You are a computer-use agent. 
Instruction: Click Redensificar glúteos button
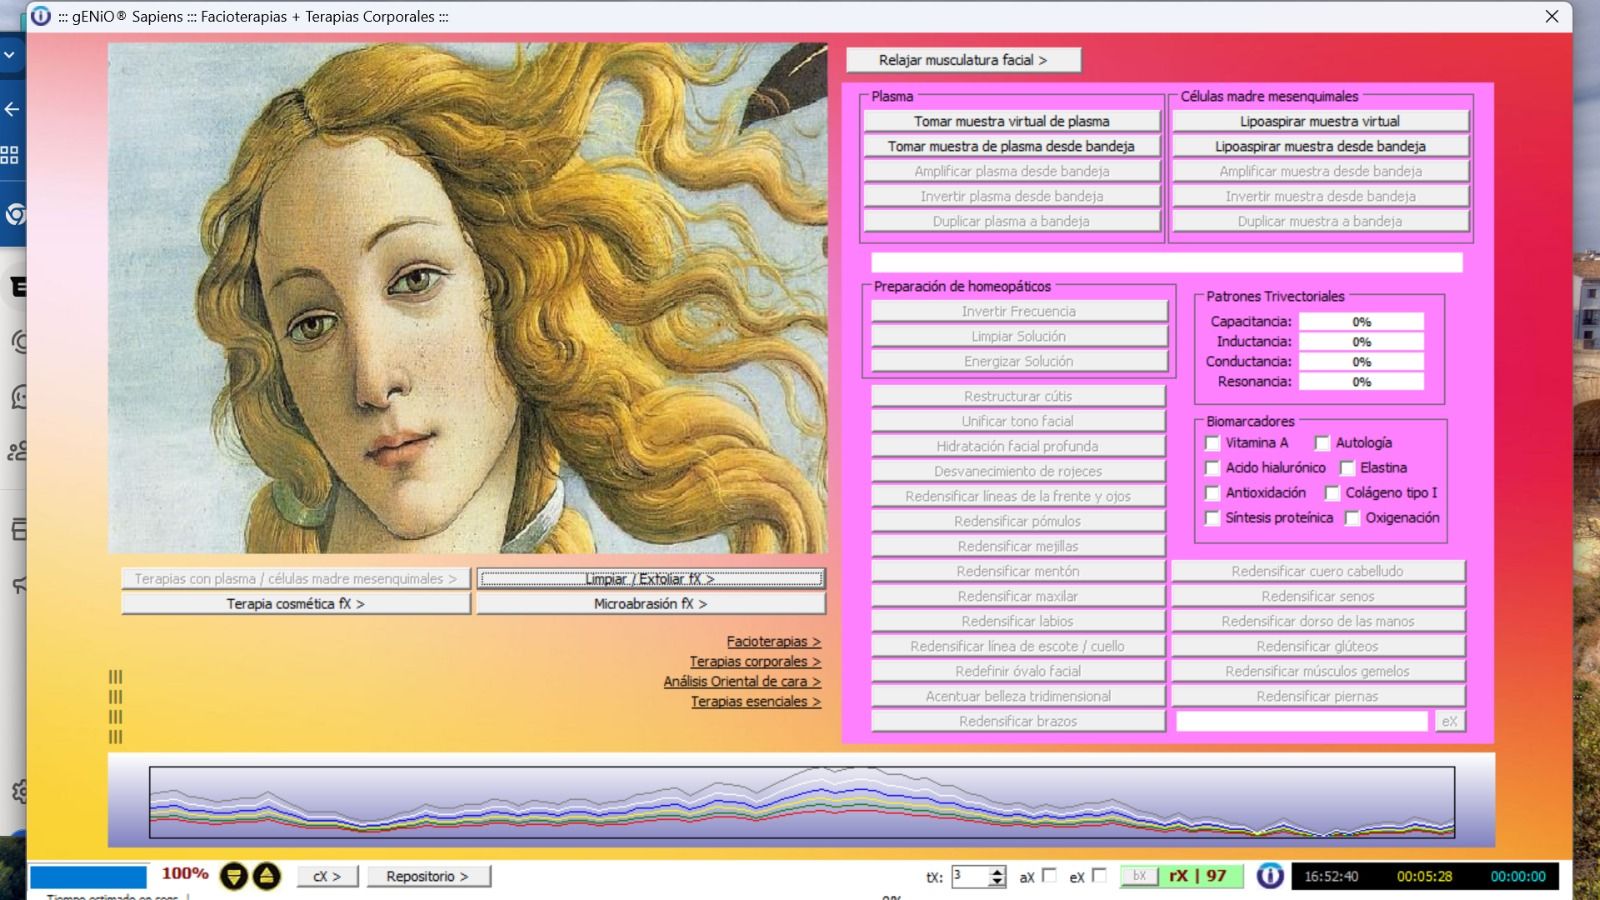pos(1318,646)
